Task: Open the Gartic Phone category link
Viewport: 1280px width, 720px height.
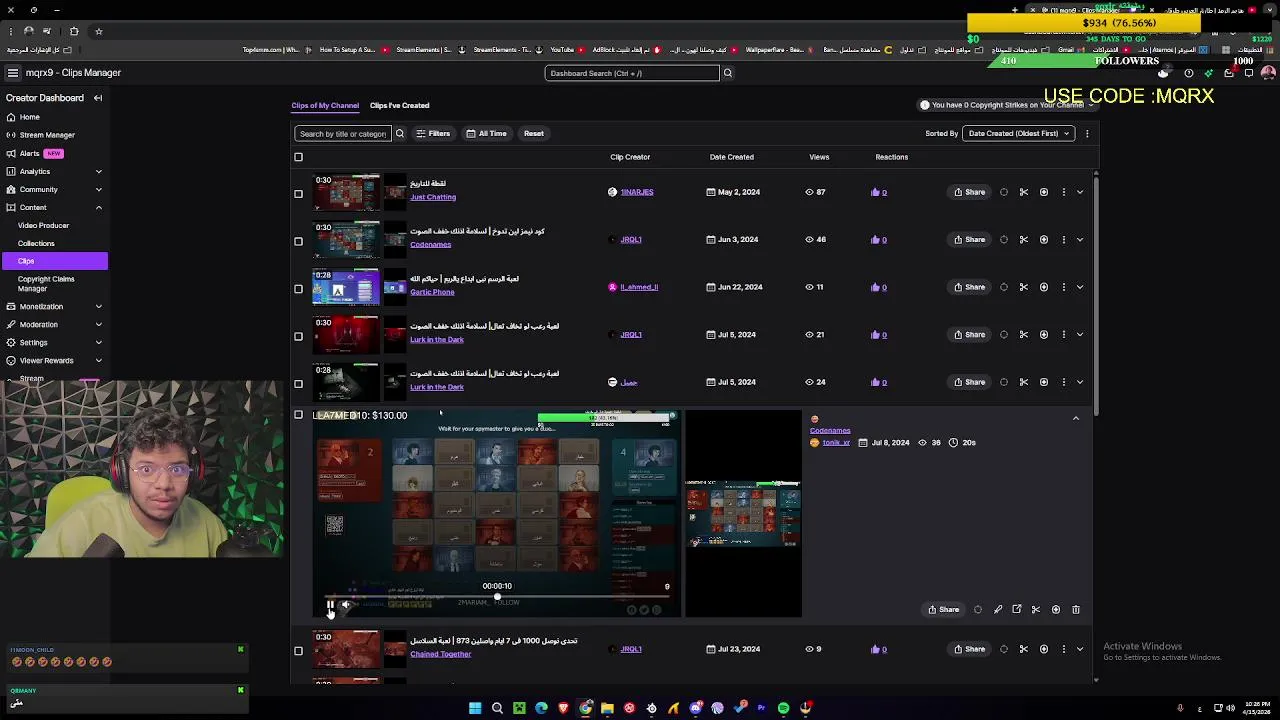Action: (432, 292)
